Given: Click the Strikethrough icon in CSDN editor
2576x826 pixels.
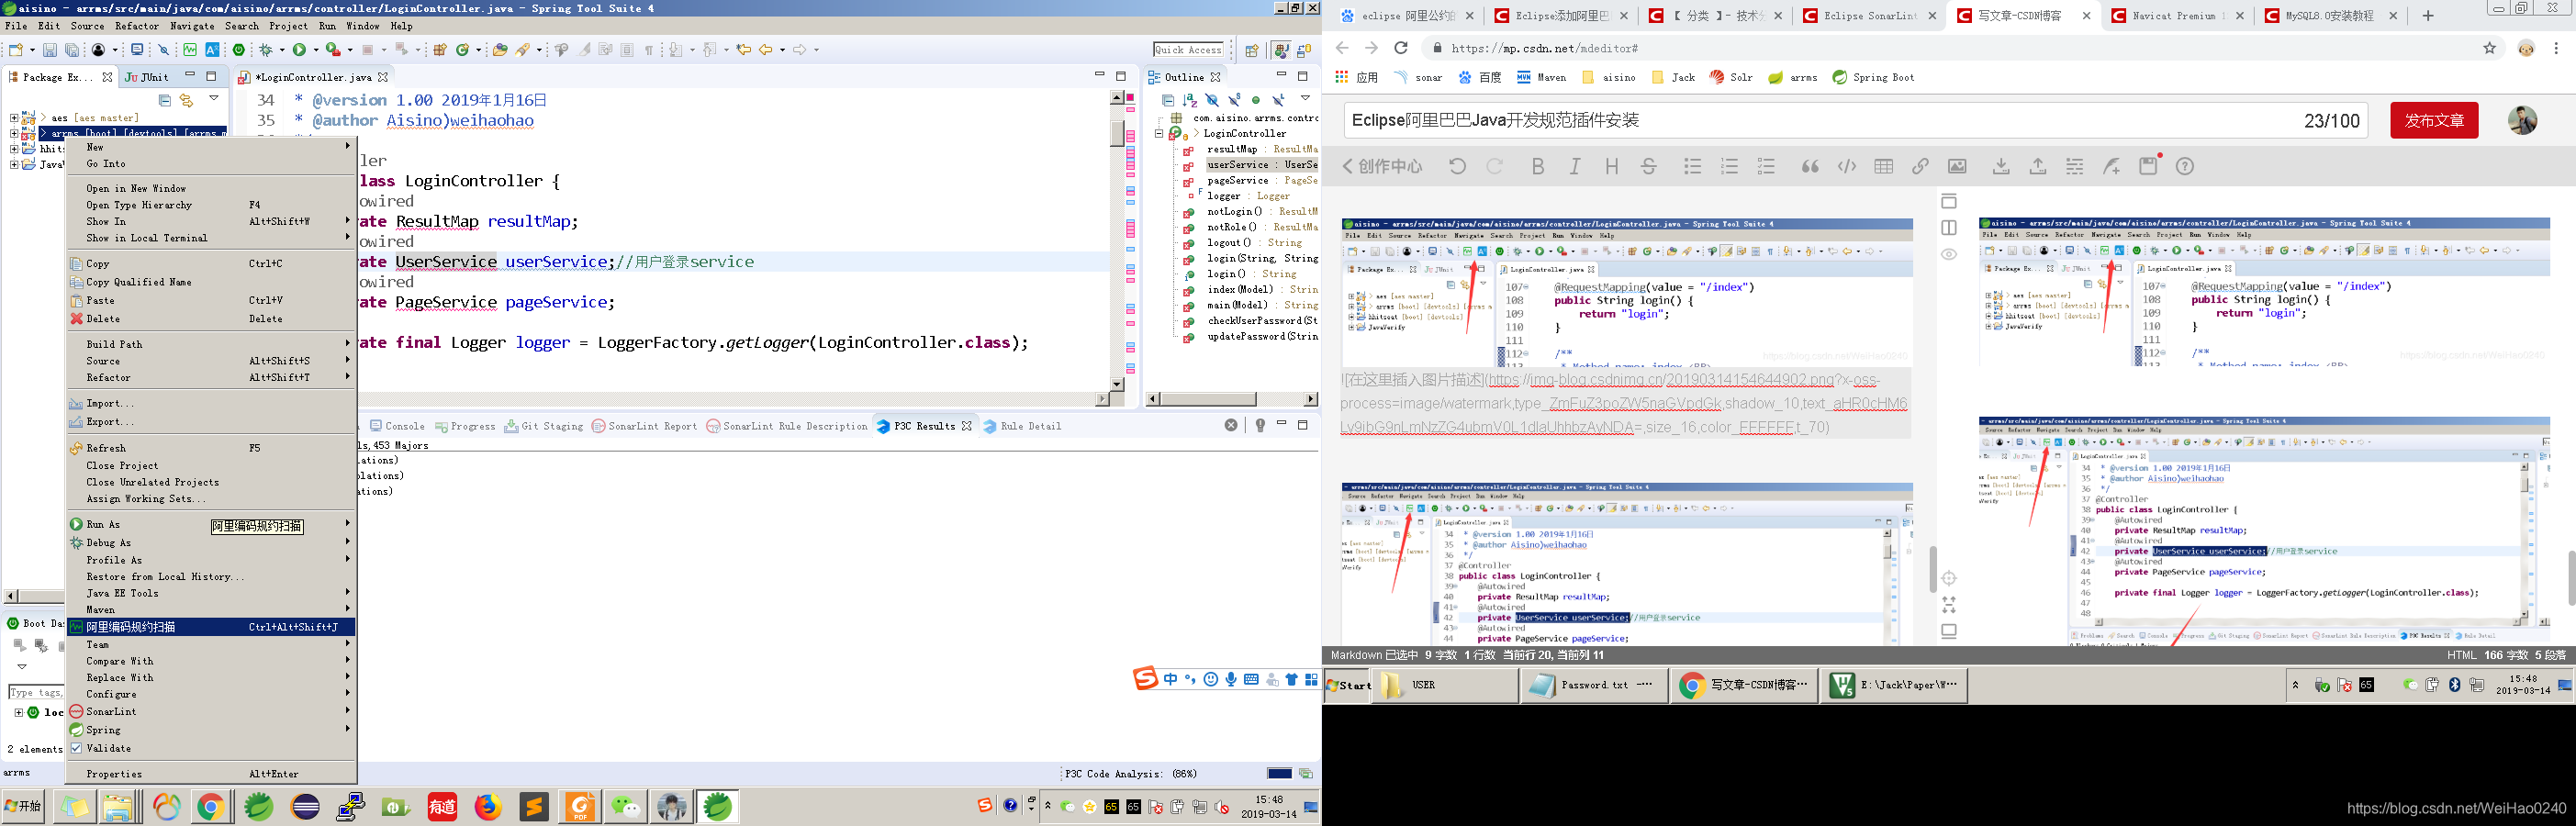Looking at the screenshot, I should pos(1649,166).
